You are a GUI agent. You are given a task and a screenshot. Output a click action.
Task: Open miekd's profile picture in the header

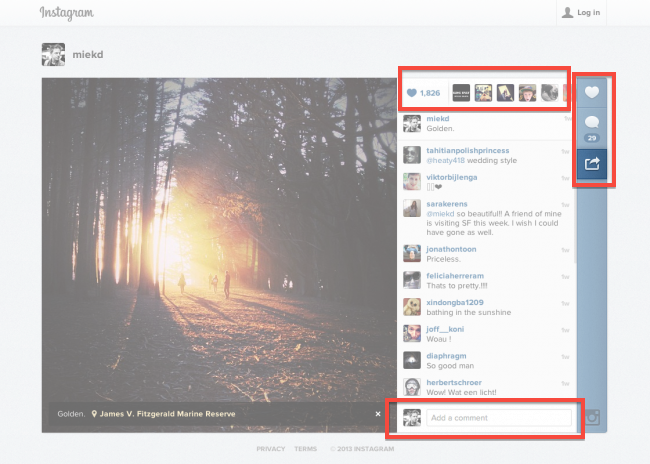(53, 54)
